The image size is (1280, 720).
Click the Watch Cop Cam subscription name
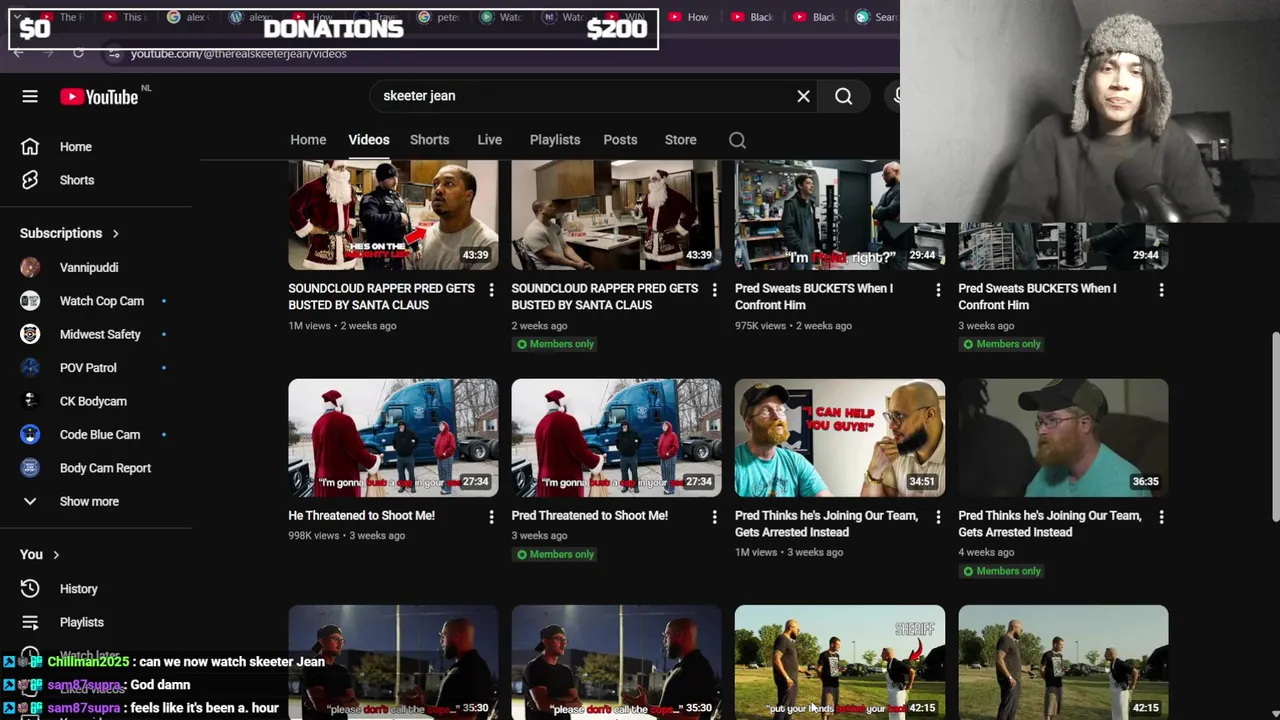click(102, 301)
